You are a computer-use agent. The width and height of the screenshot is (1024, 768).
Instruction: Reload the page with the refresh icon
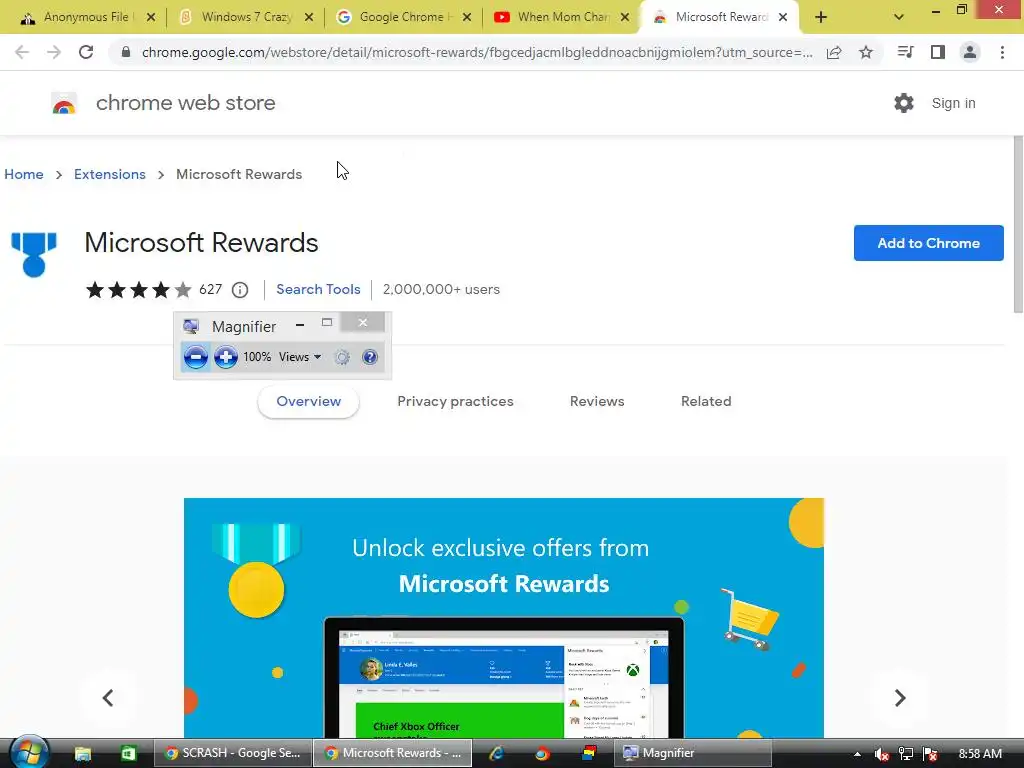click(86, 52)
